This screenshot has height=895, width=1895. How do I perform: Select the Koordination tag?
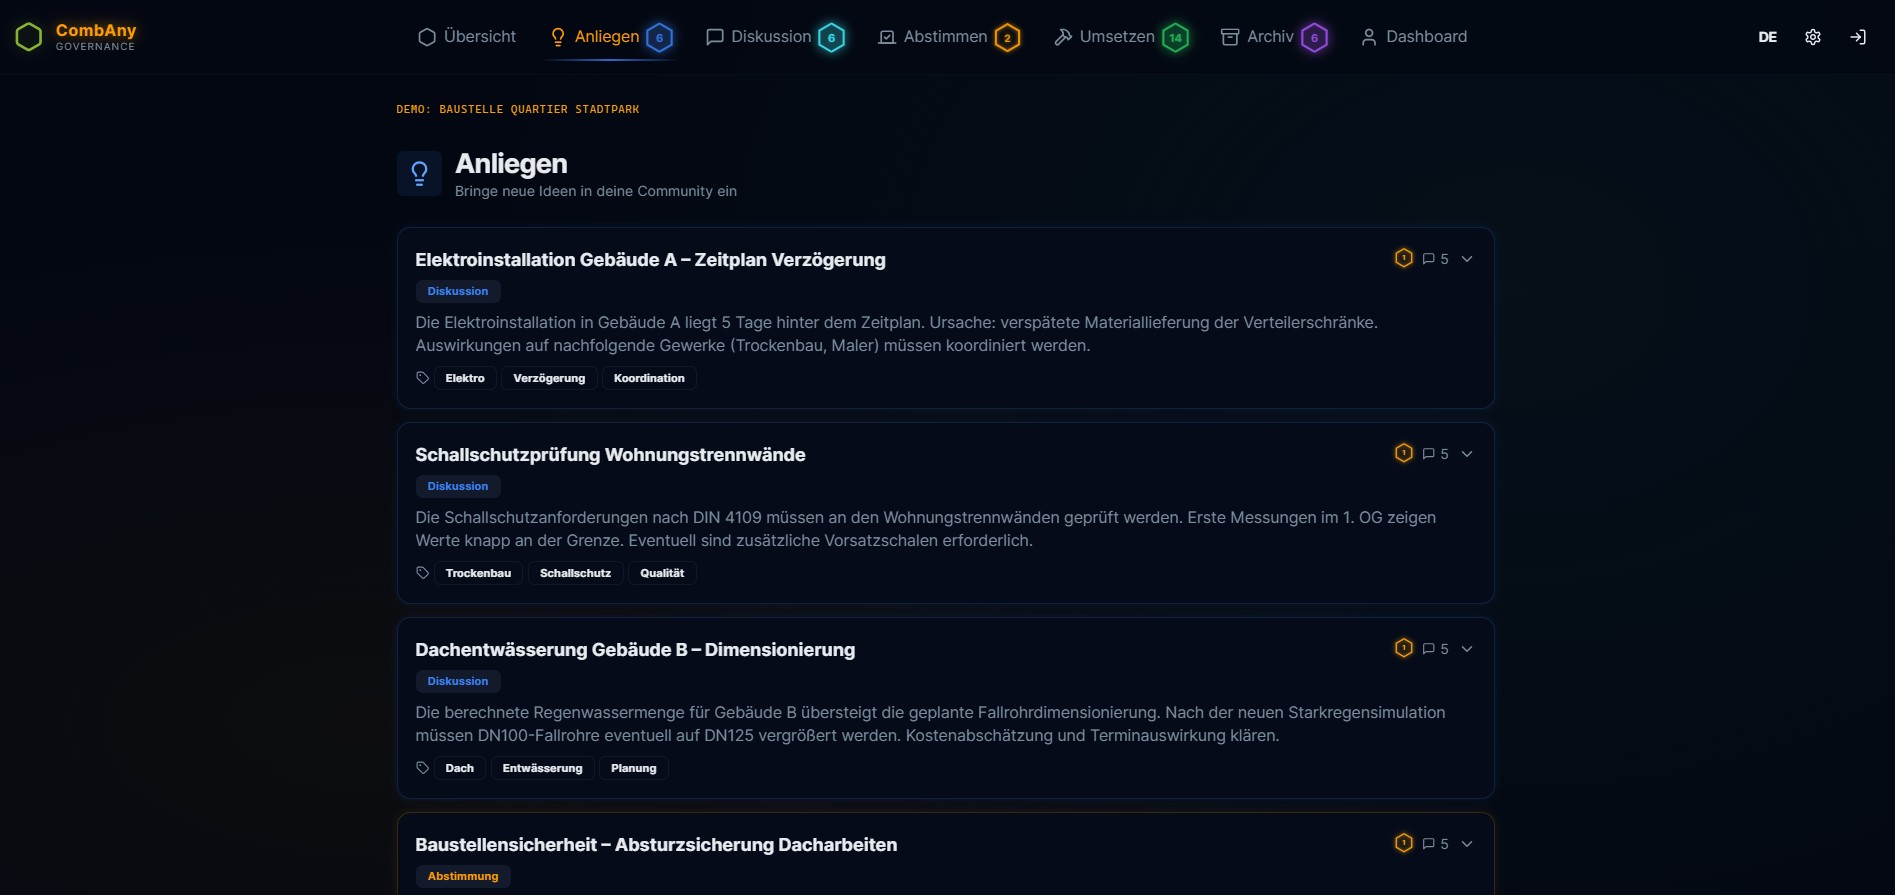649,378
